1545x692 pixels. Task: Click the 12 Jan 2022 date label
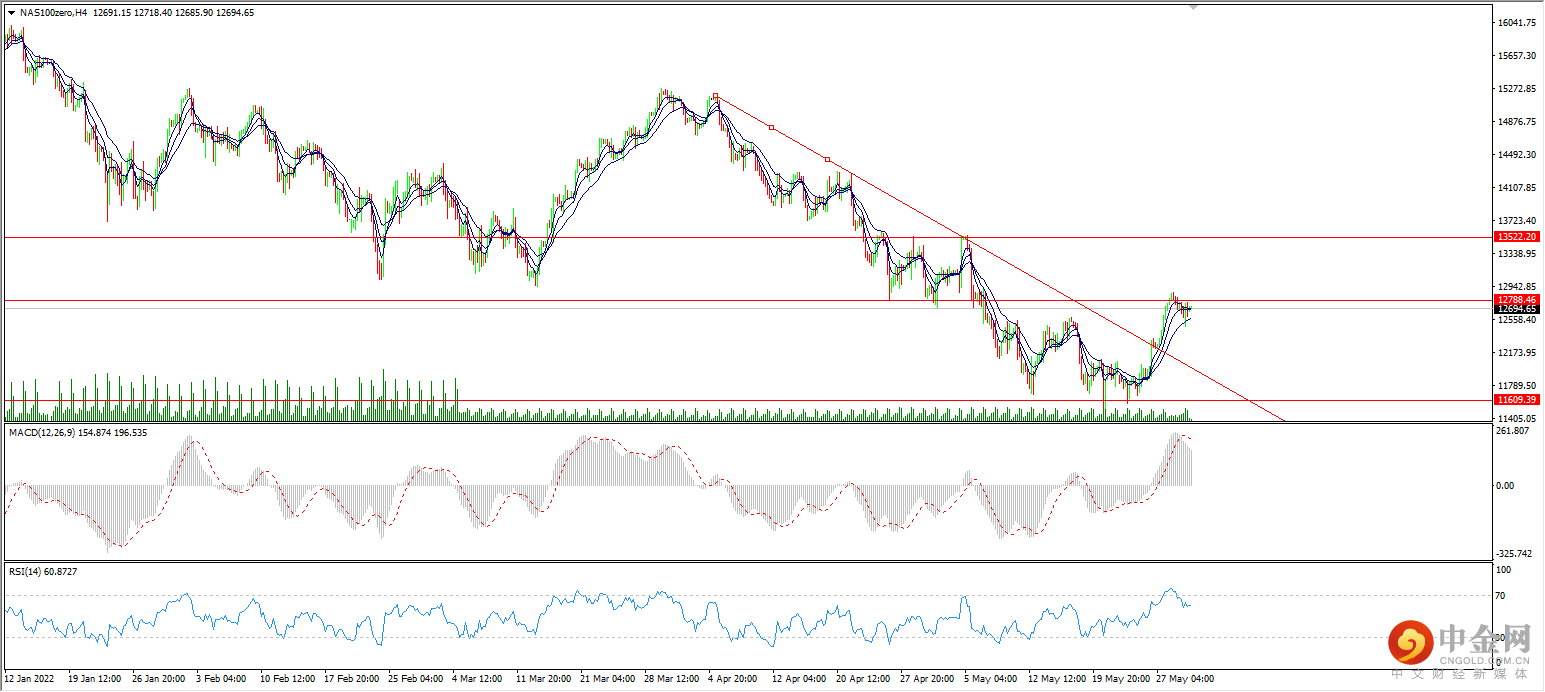pyautogui.click(x=29, y=678)
